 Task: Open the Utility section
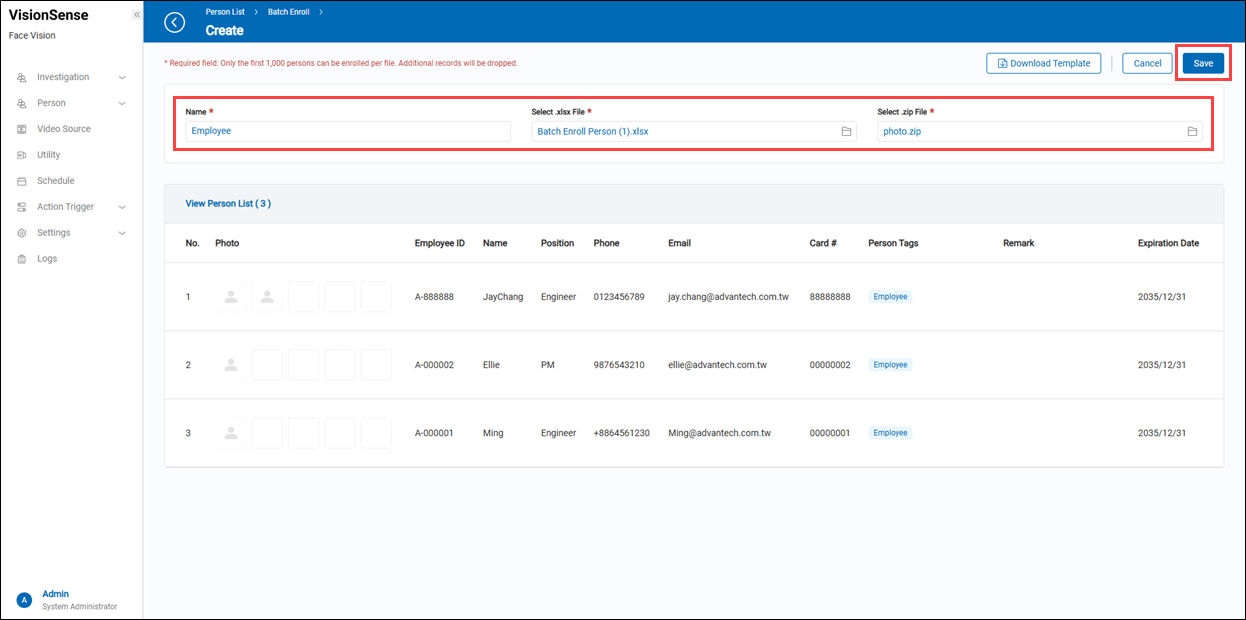[x=49, y=154]
